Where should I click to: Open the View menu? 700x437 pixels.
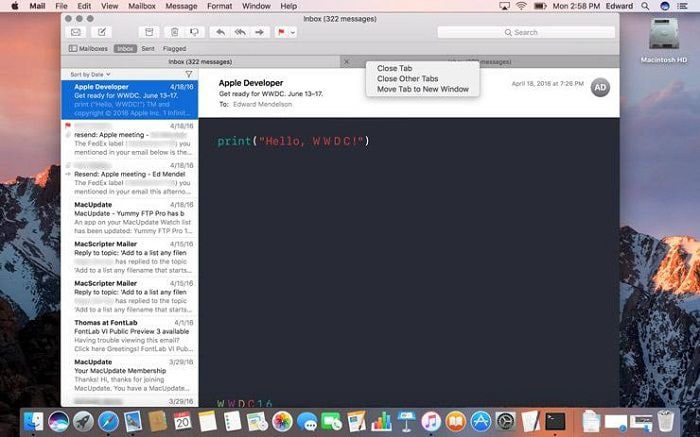[109, 6]
